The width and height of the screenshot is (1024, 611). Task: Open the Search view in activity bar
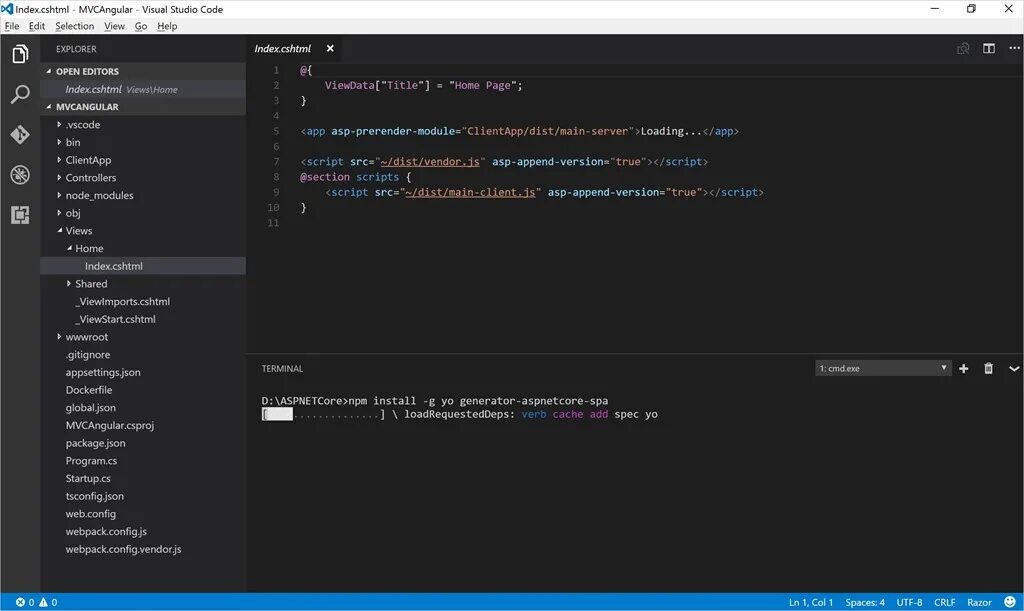pyautogui.click(x=20, y=95)
